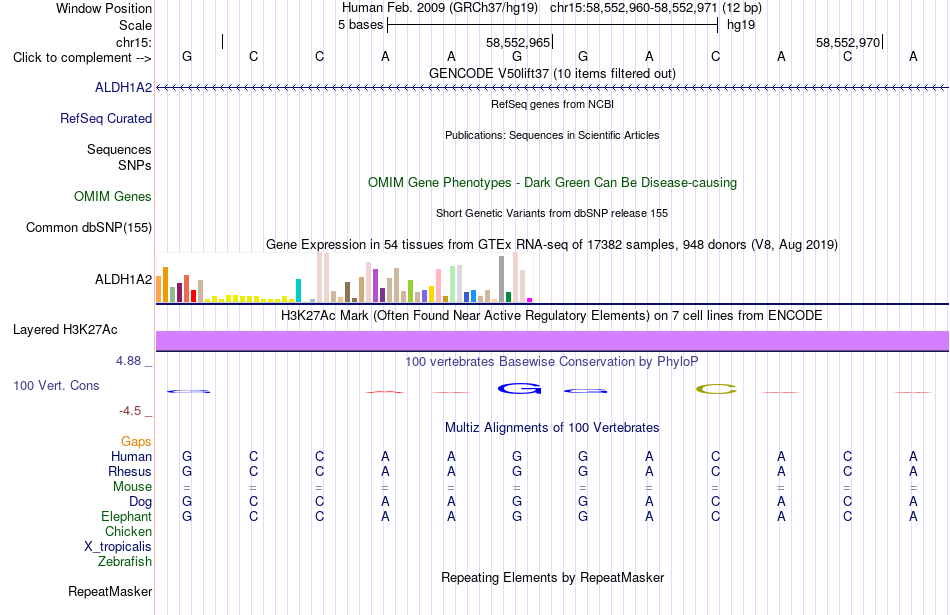950x615 pixels.
Task: Select the Mouse species label
Action: (132, 487)
